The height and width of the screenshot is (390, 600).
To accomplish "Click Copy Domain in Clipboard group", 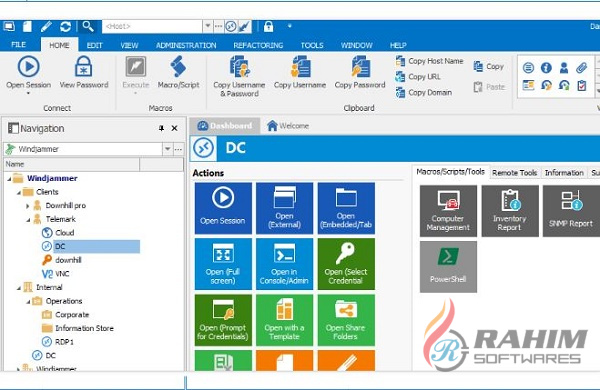I will pos(424,92).
